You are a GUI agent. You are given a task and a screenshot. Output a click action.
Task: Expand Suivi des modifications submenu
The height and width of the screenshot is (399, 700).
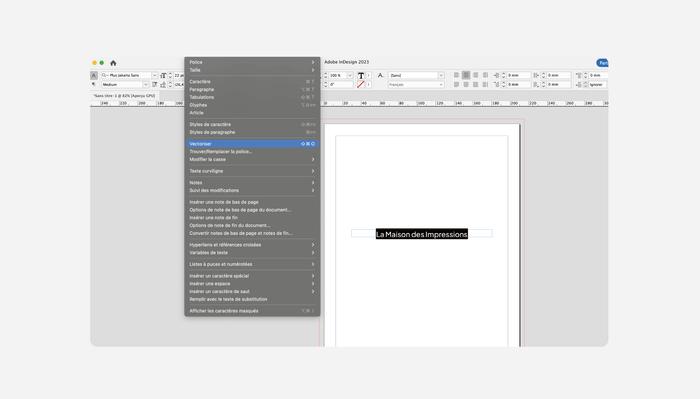252,191
